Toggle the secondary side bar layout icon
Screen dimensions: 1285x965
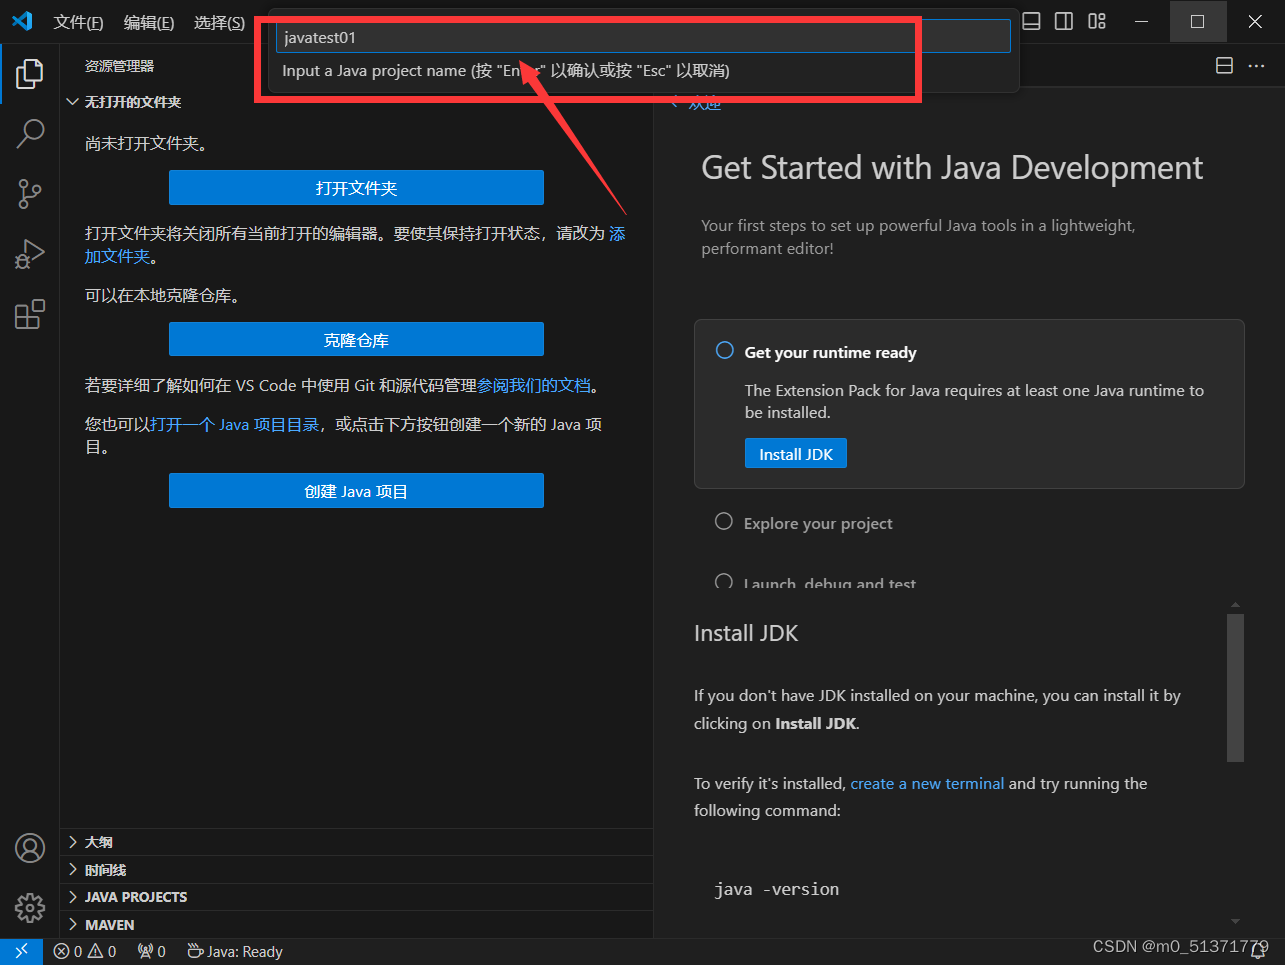[x=1064, y=21]
